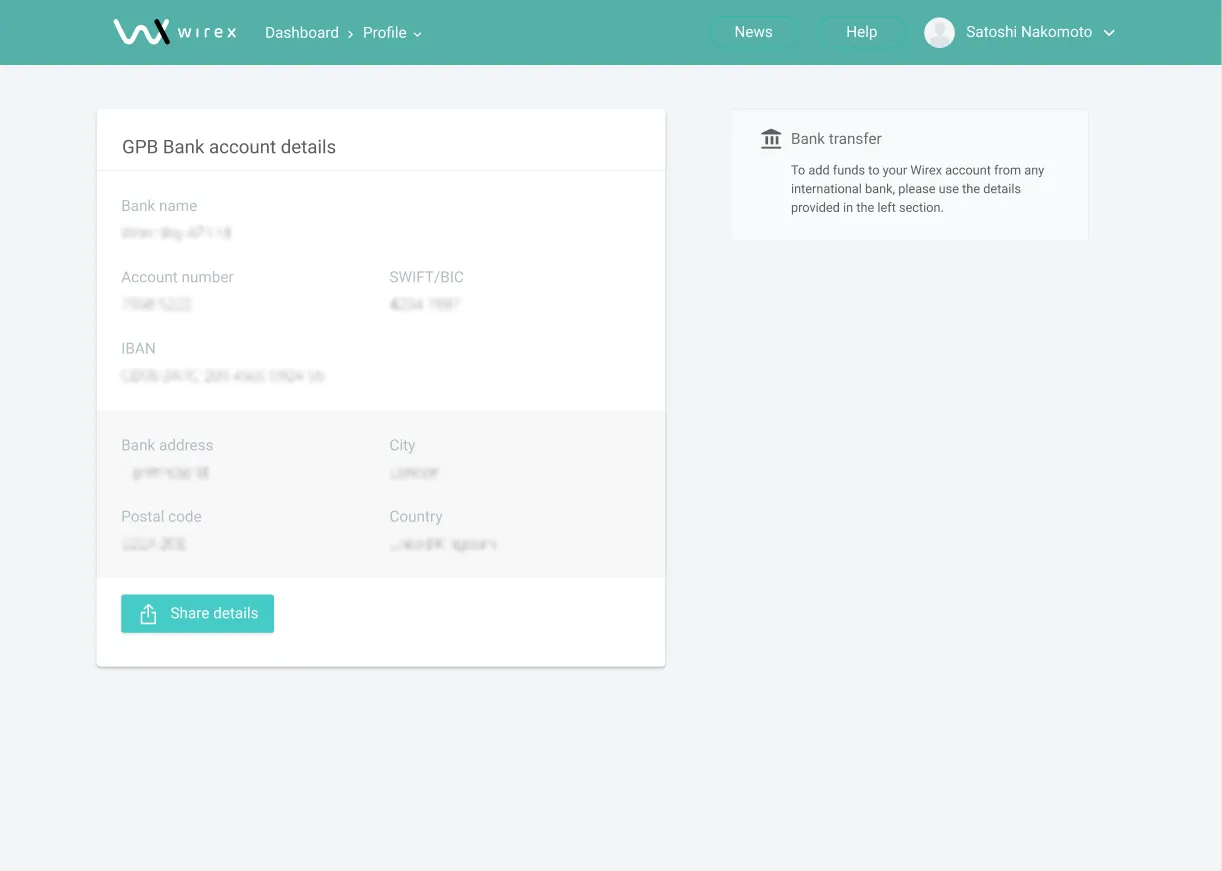Expand the Profile dropdown menu
The width and height of the screenshot is (1222, 871).
(392, 32)
